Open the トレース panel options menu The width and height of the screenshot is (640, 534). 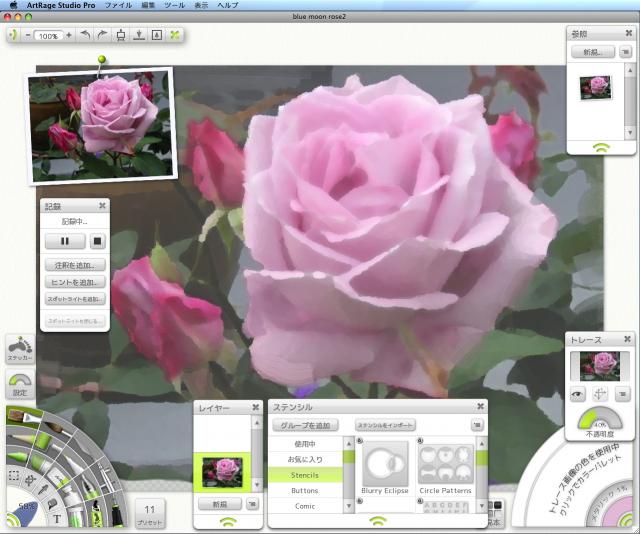pos(622,394)
